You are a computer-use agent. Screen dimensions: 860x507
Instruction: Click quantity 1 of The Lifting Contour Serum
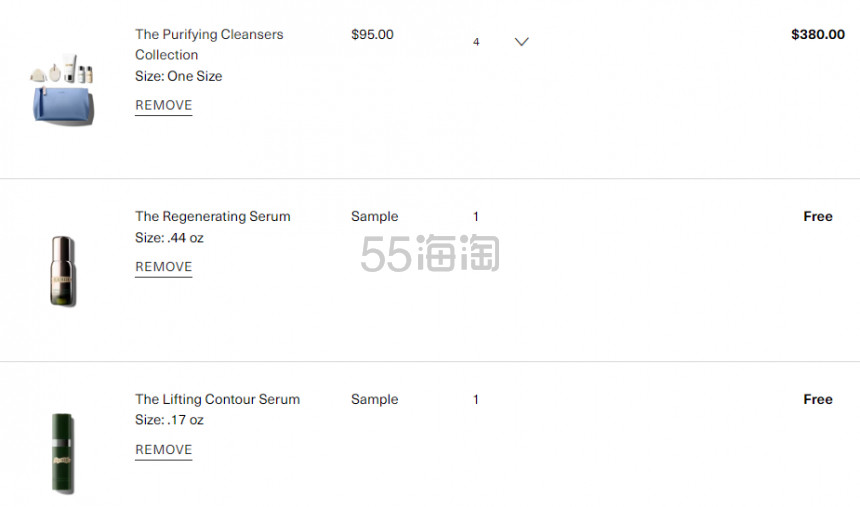[x=476, y=399]
